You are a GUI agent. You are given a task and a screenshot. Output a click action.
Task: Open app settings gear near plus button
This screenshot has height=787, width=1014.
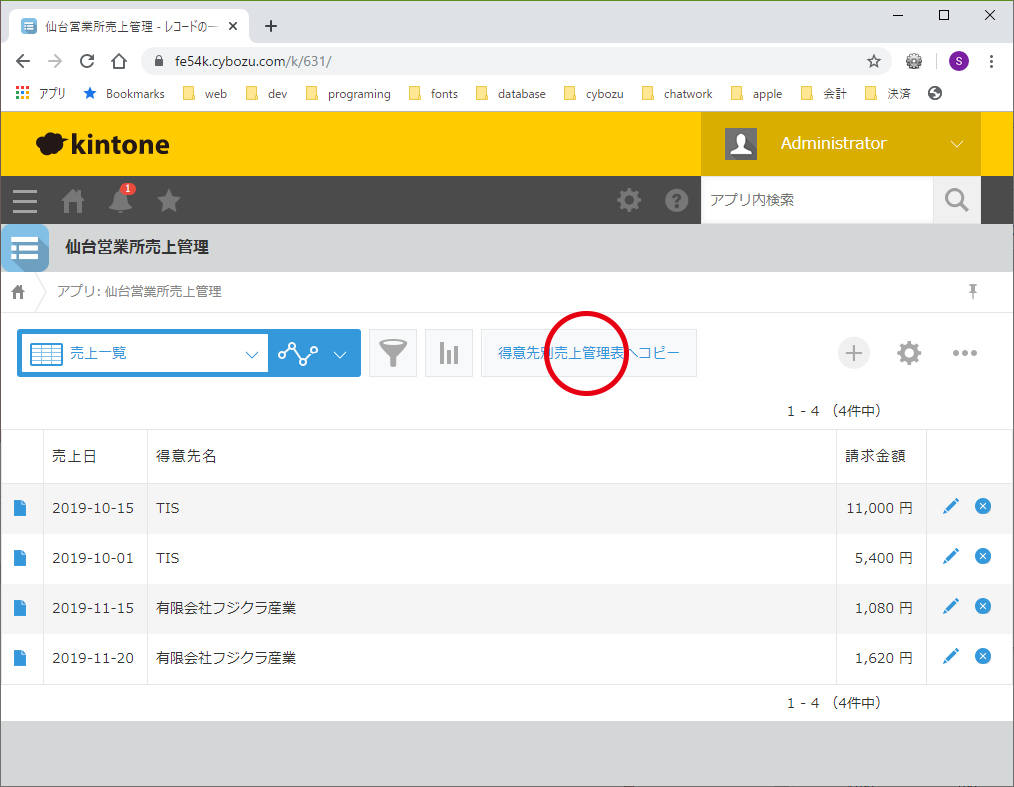click(909, 353)
